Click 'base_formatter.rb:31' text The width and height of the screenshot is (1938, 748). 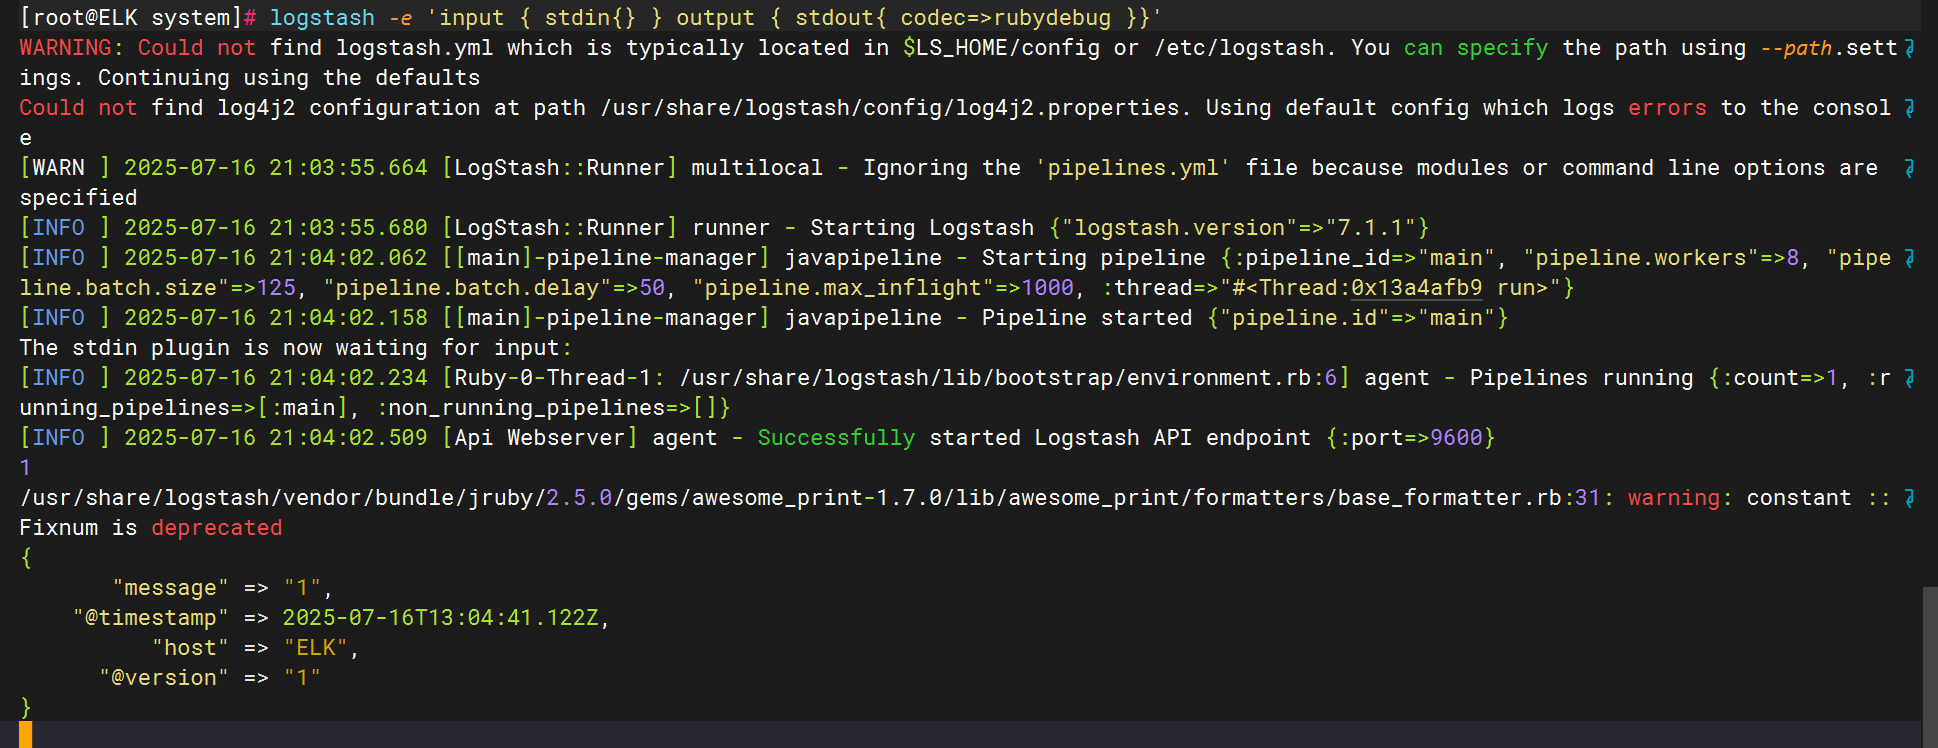coord(1470,498)
